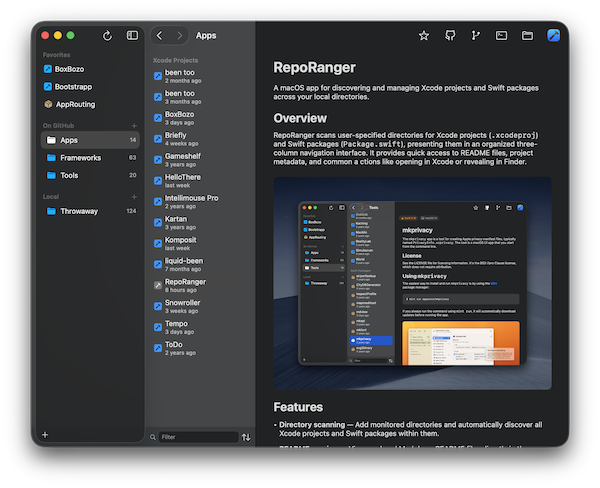The height and width of the screenshot is (488, 600).
Task: Toggle the sidebar visibility
Action: tap(132, 36)
